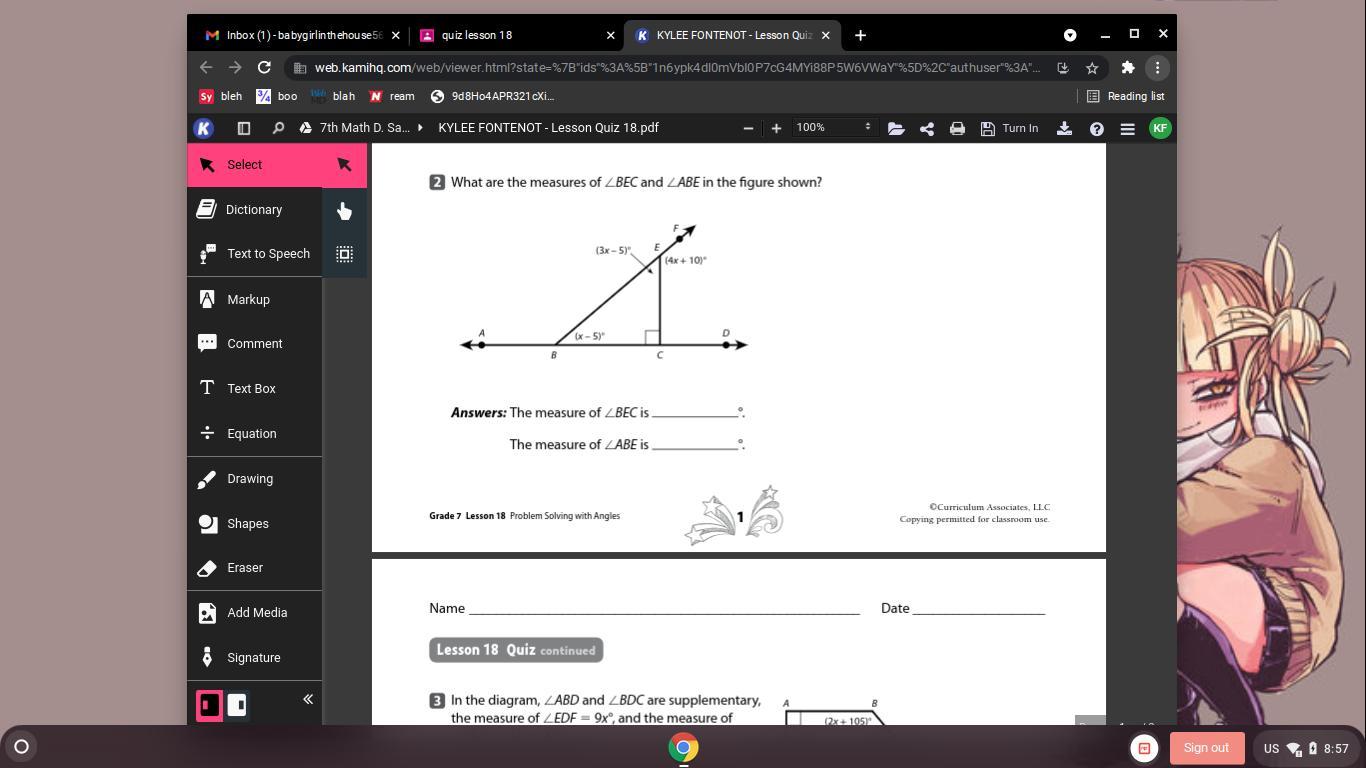Open Chrome tab search dropdown
This screenshot has width=1366, height=768.
(1070, 35)
